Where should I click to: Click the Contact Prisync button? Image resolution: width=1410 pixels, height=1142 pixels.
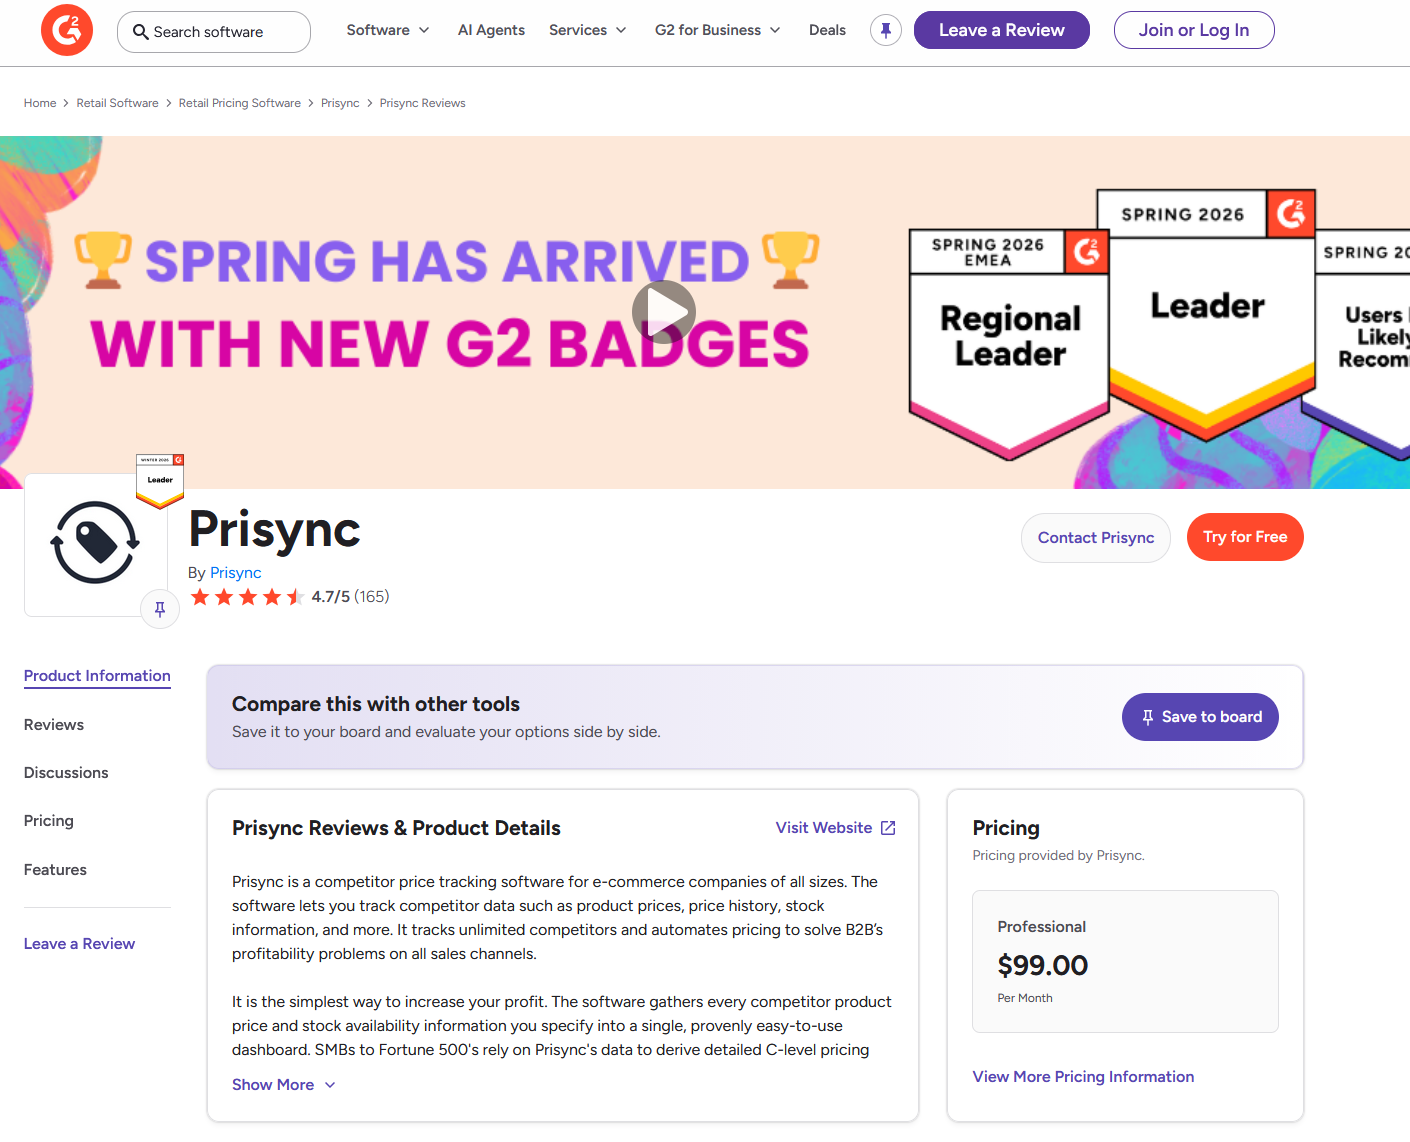[1095, 537]
